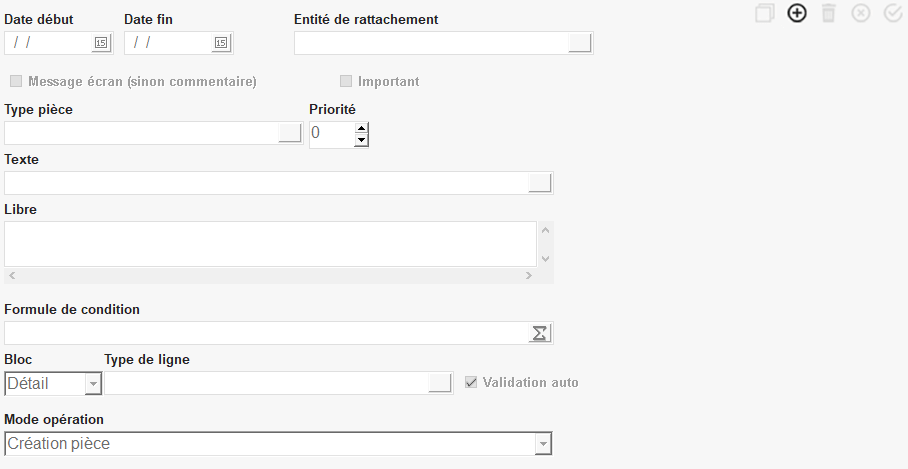Expand the Bloc dropdown
The height and width of the screenshot is (469, 908).
pyautogui.click(x=93, y=384)
